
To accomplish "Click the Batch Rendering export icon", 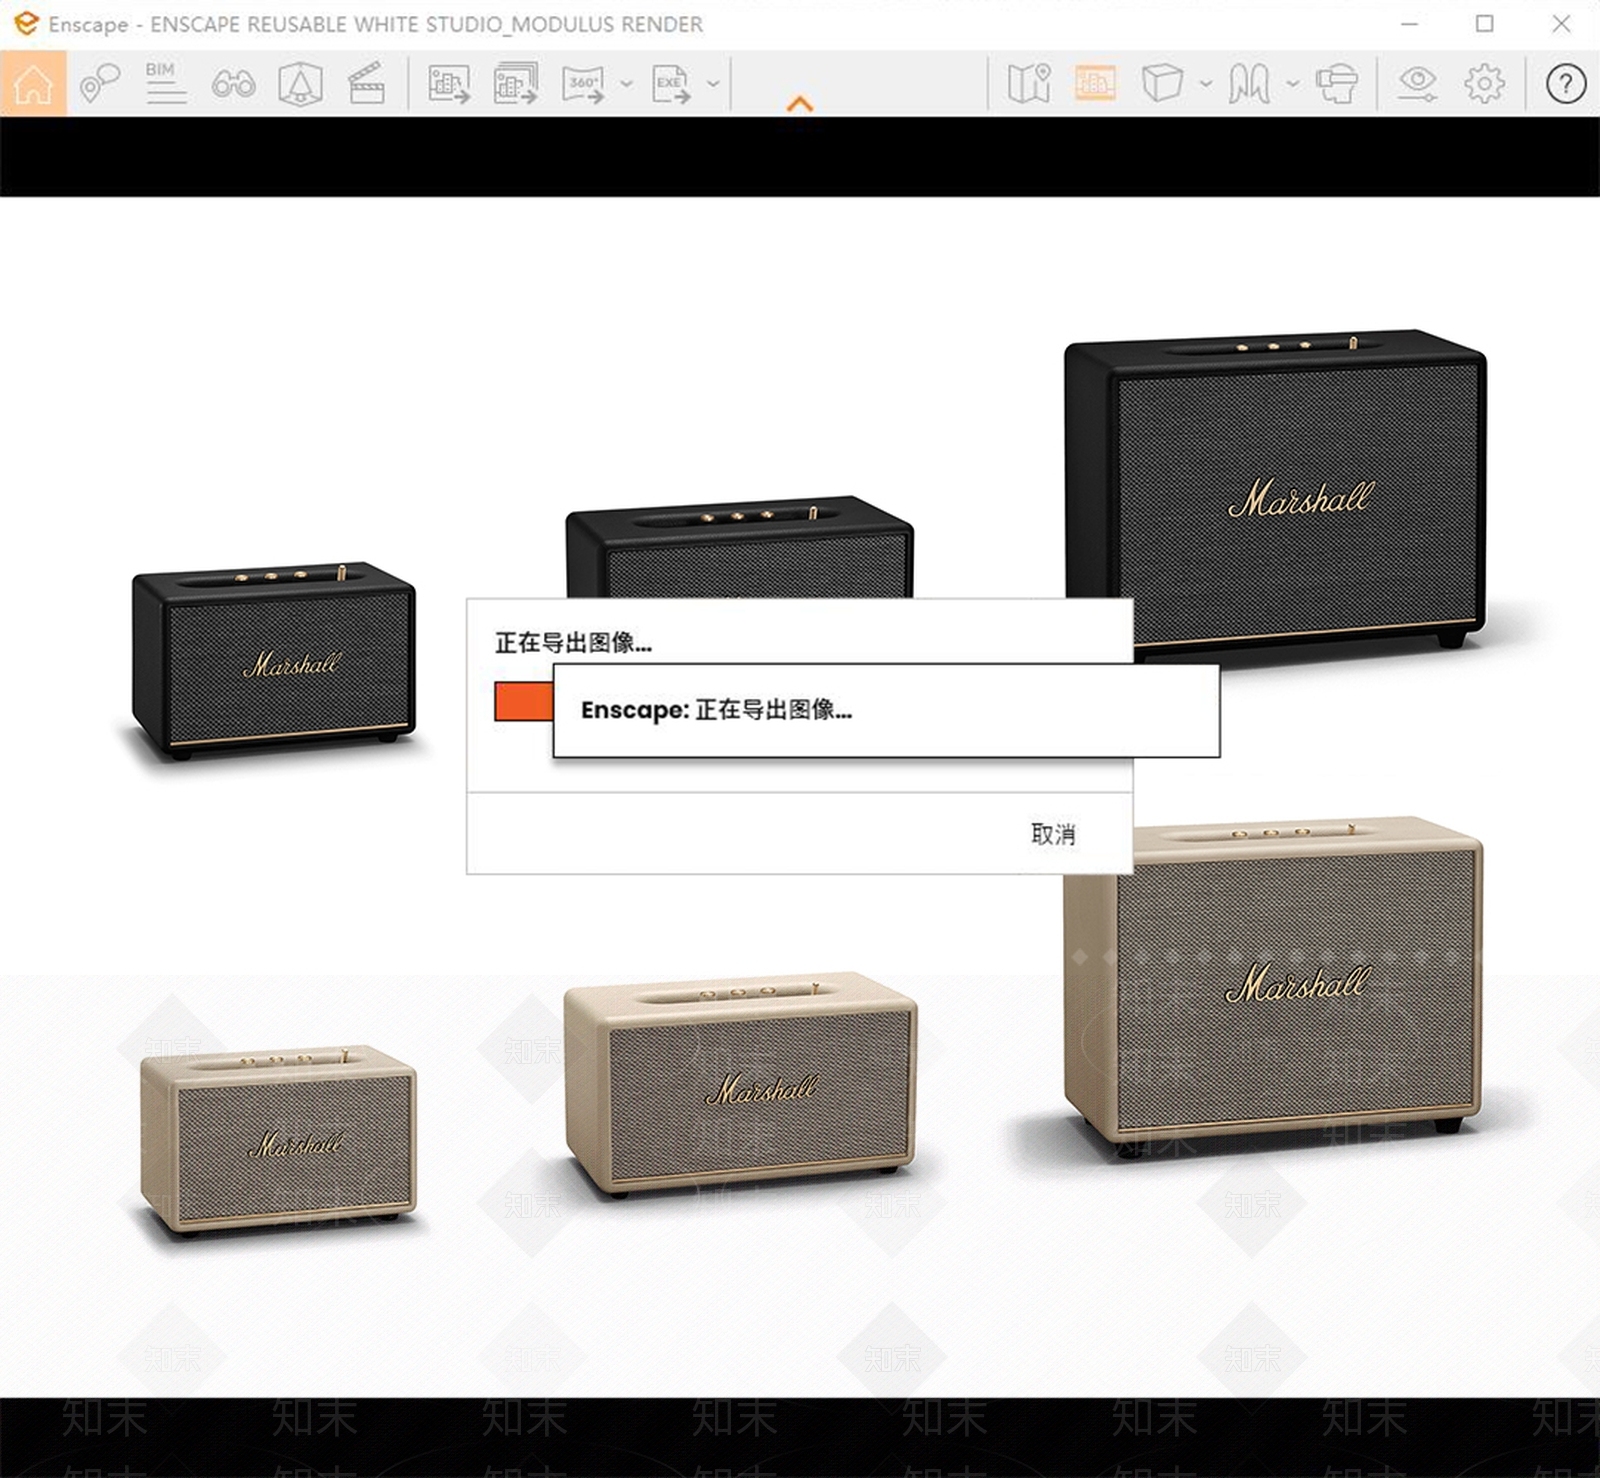I will tap(516, 84).
